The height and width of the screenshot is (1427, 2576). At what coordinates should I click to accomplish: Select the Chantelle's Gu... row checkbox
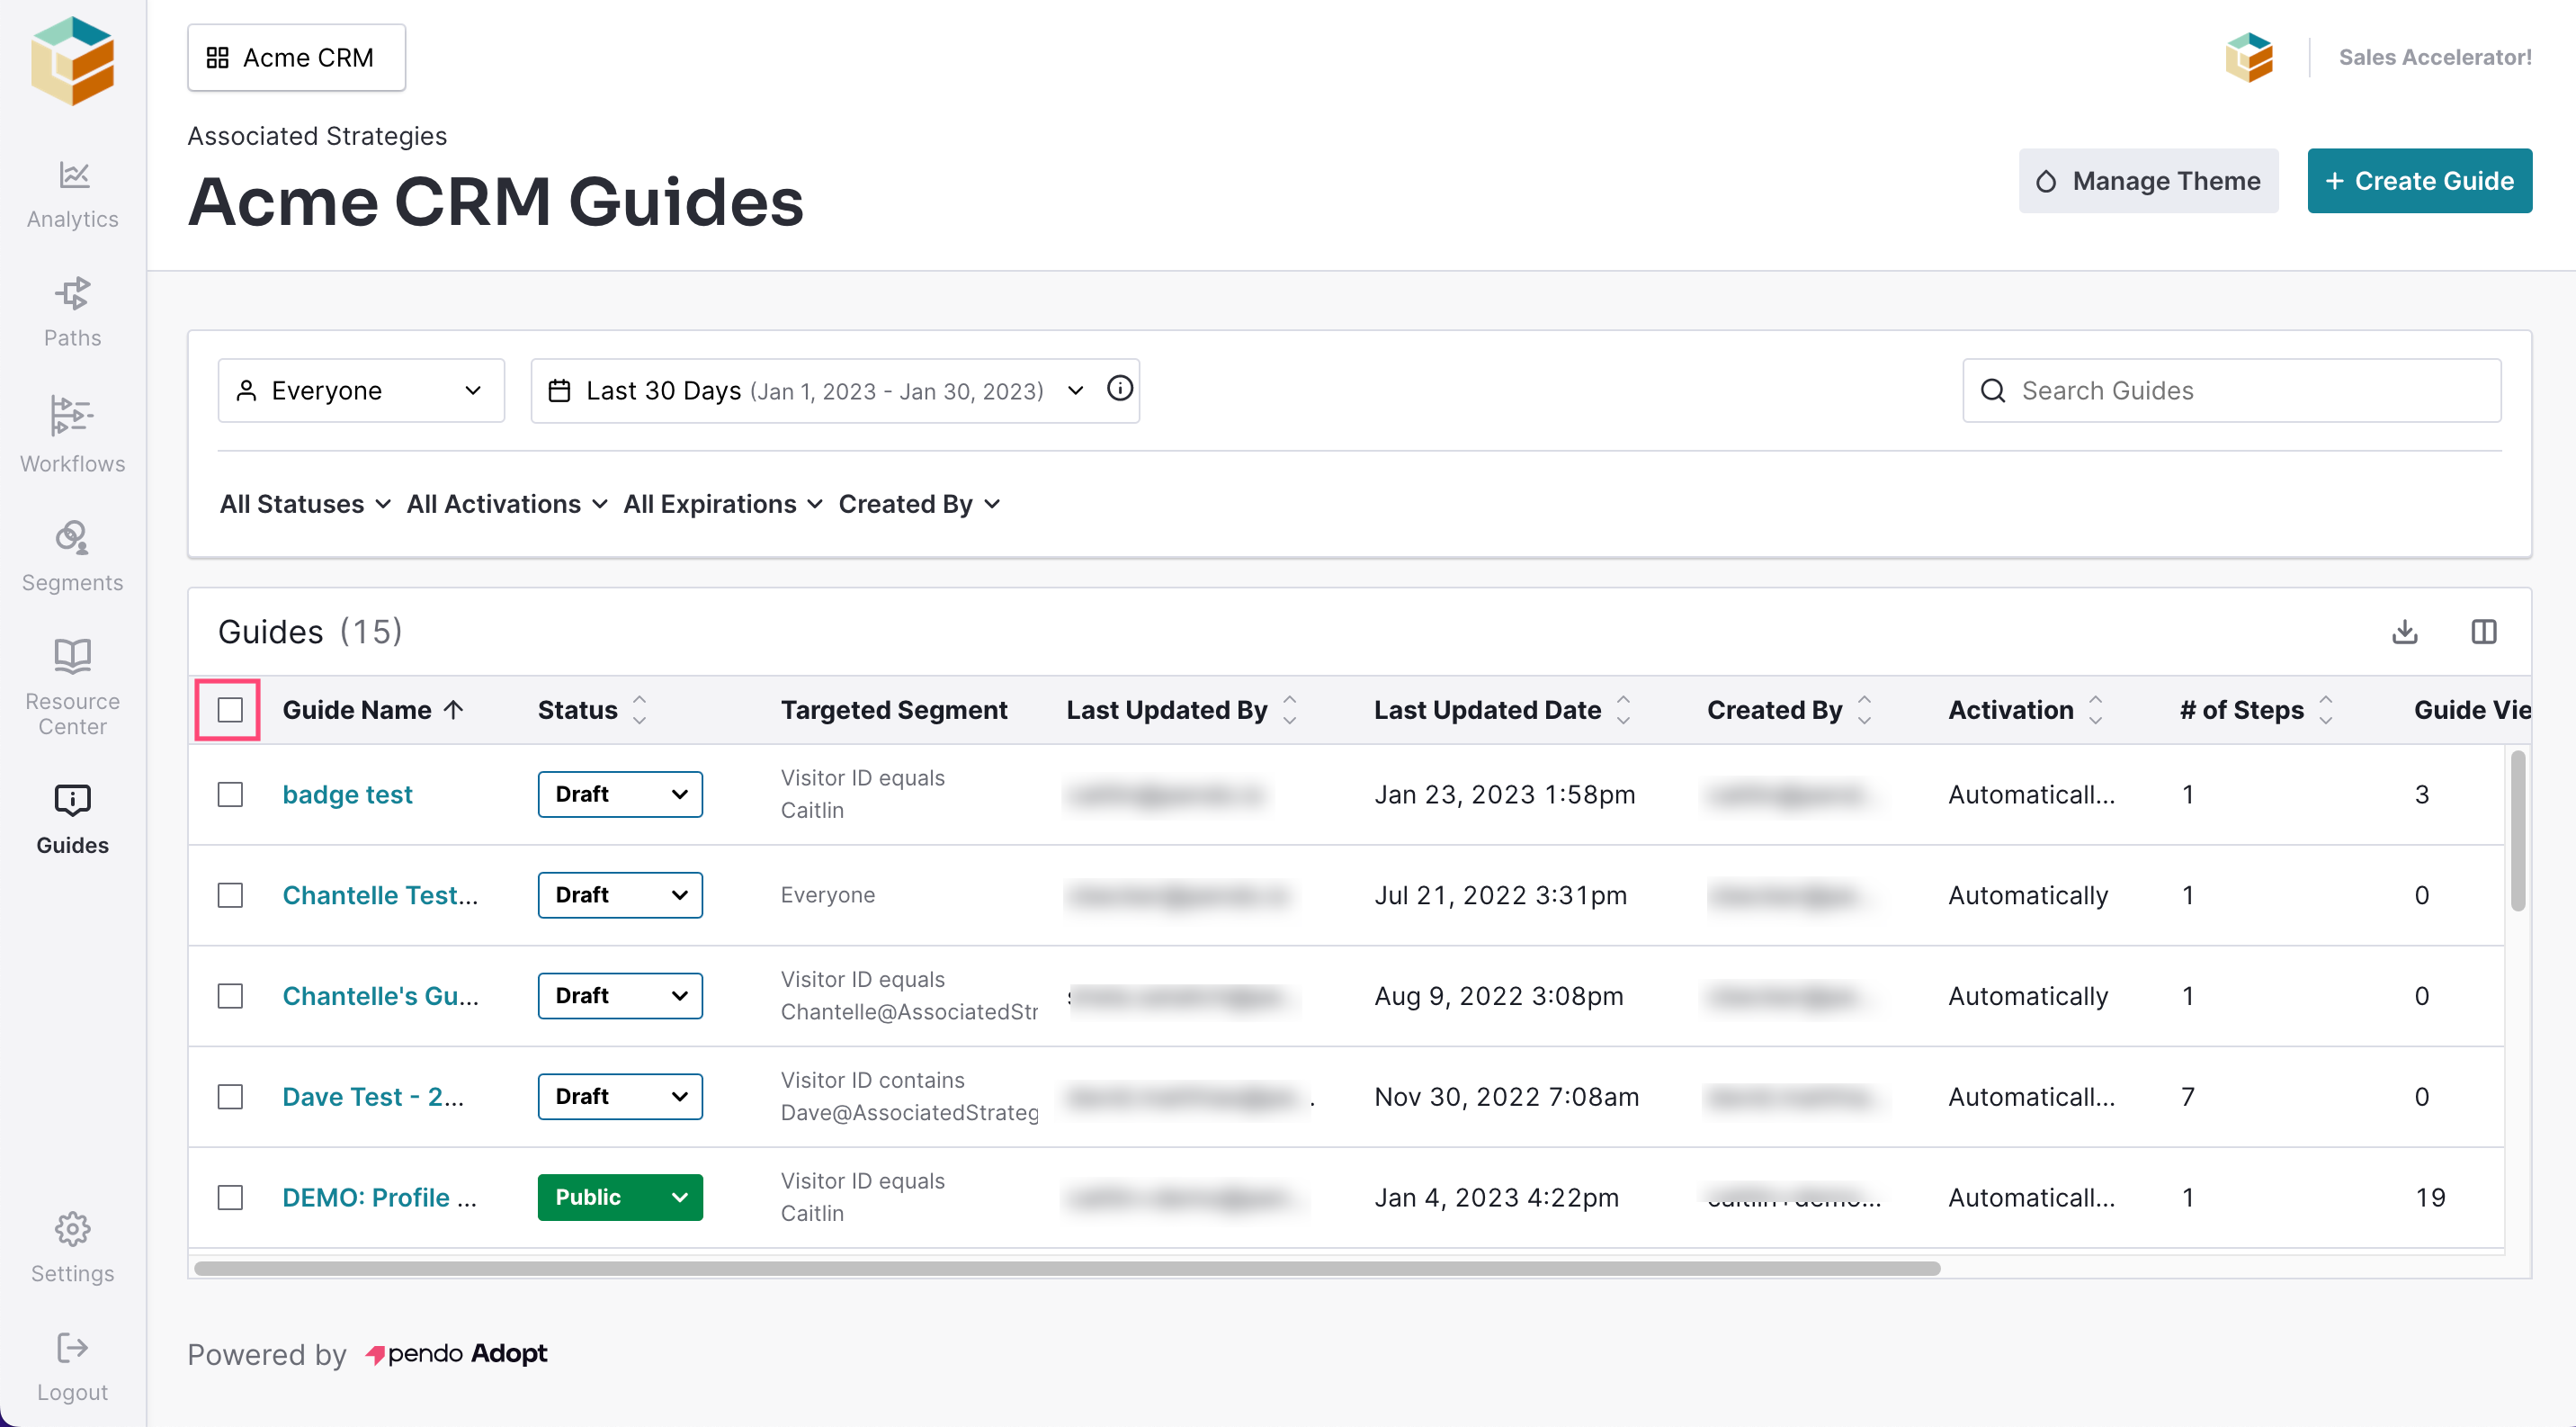[230, 996]
